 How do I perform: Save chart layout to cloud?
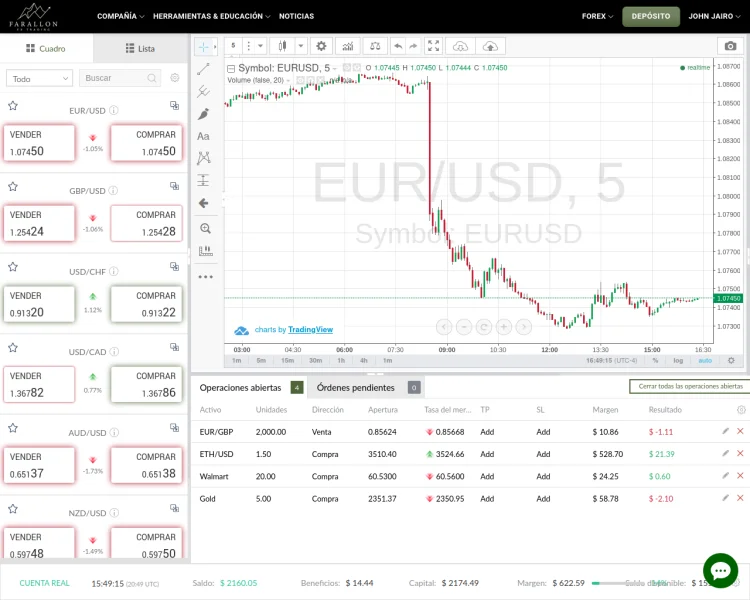coord(490,46)
